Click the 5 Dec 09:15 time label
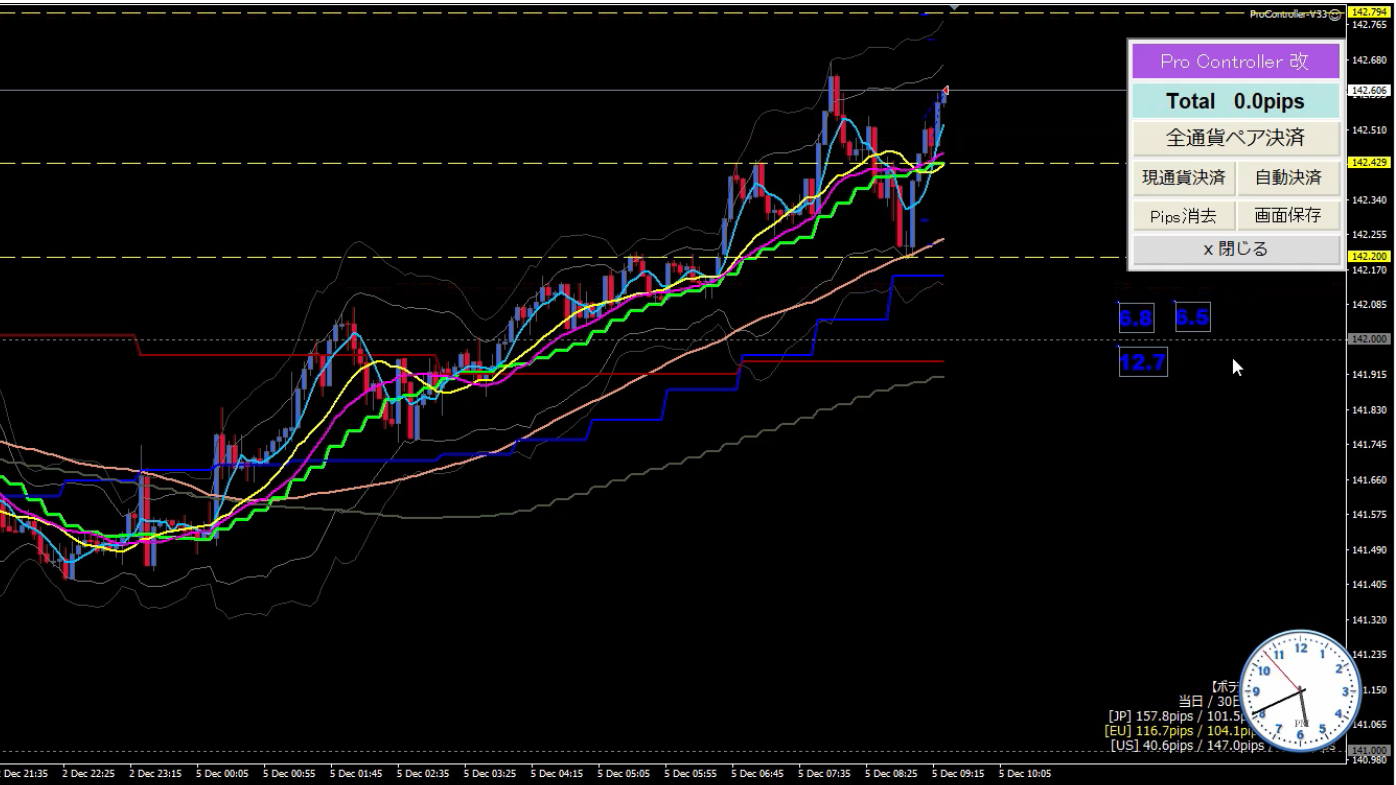Image resolution: width=1396 pixels, height=785 pixels. coord(958,773)
